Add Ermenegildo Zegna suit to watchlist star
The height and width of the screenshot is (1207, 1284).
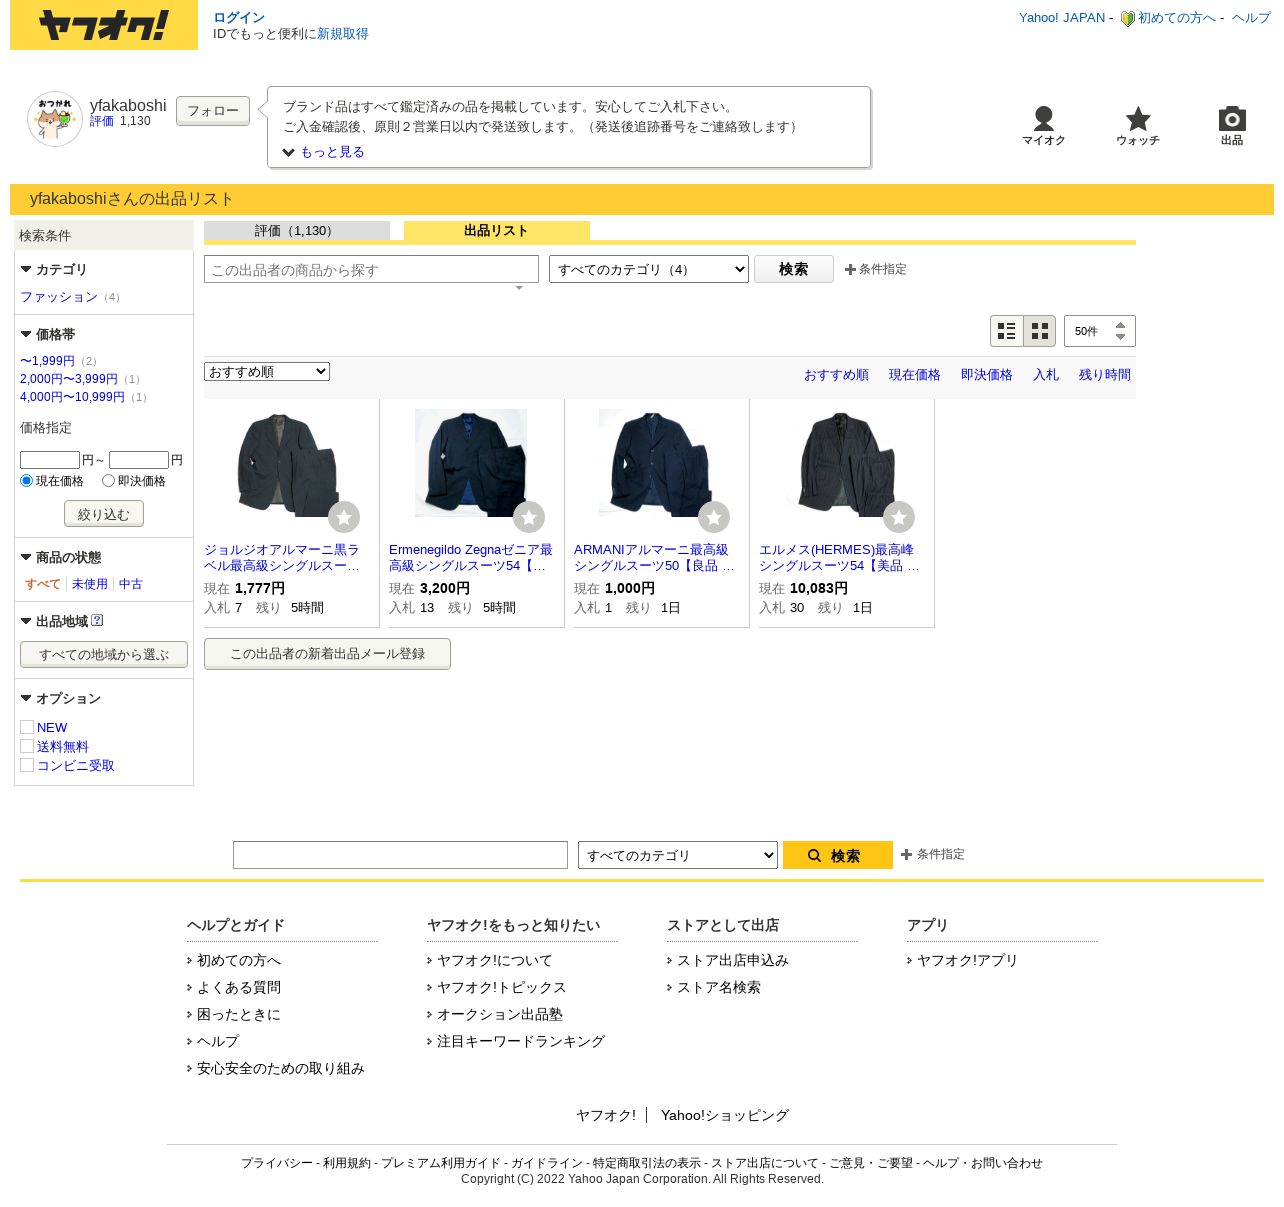click(x=529, y=517)
